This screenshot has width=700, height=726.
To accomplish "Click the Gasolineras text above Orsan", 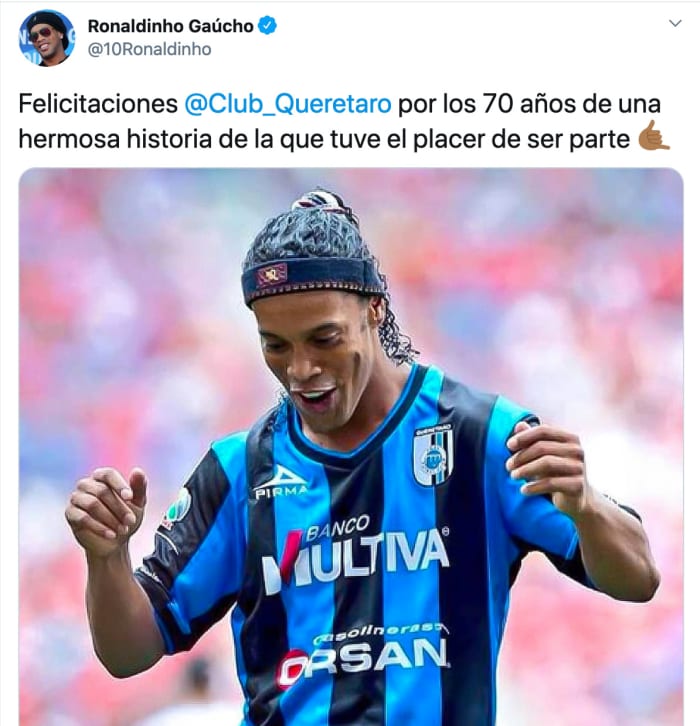I will click(x=381, y=632).
